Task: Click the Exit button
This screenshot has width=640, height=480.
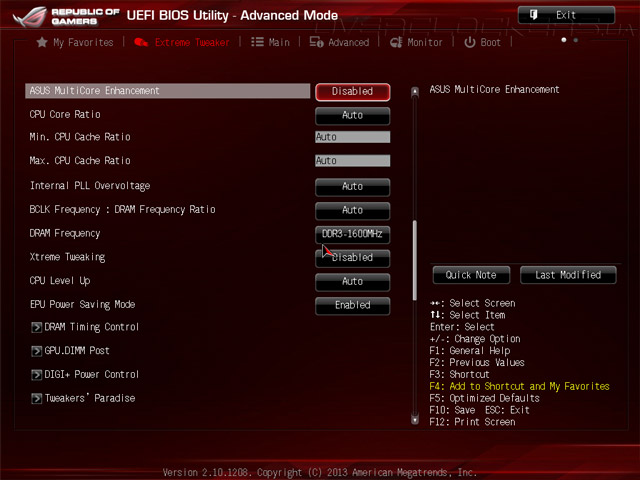Action: click(x=567, y=15)
